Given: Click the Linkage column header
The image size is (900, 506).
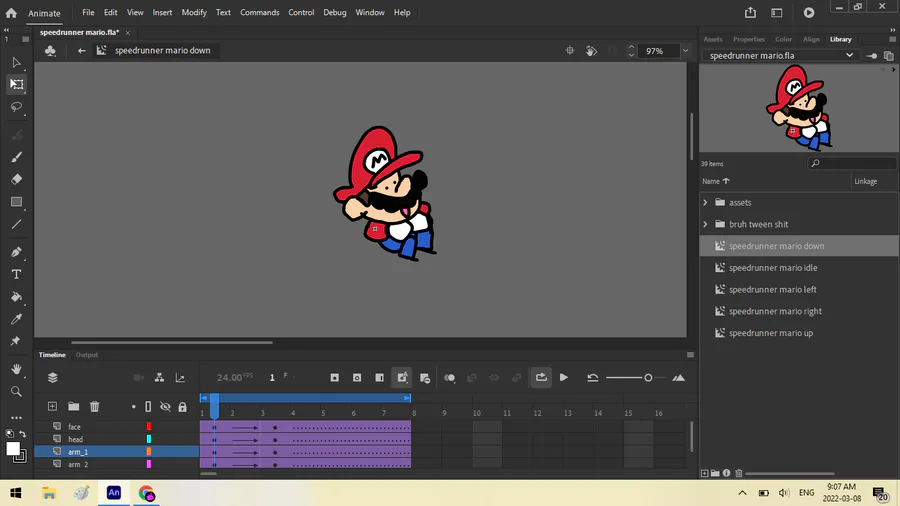Looking at the screenshot, I should [x=866, y=181].
